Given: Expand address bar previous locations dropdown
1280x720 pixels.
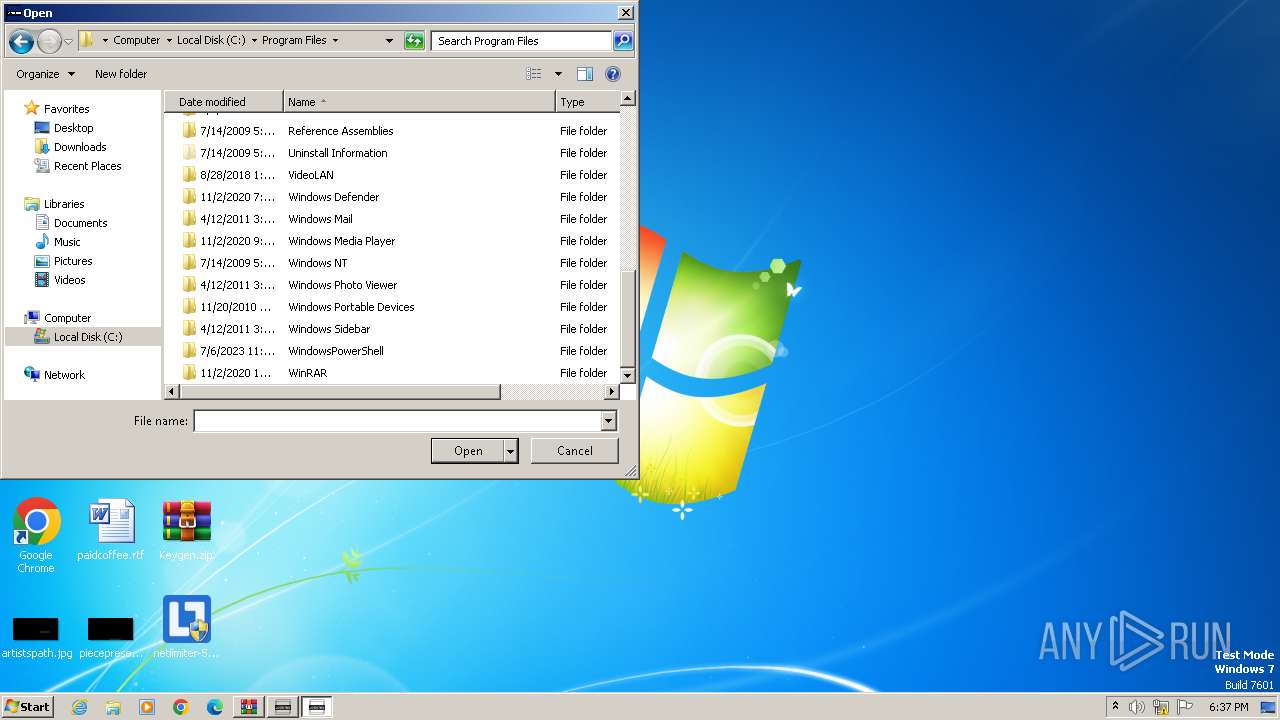Looking at the screenshot, I should click(x=389, y=41).
